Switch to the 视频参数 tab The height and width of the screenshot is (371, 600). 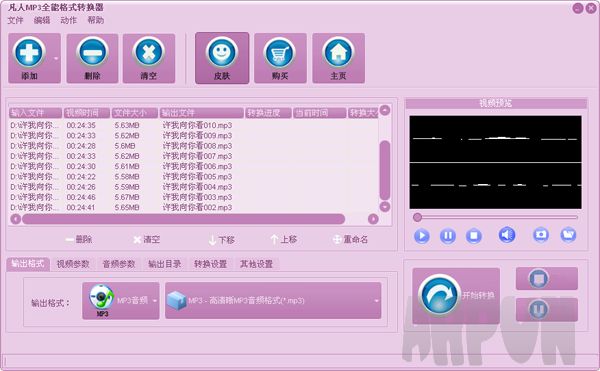tap(73, 264)
